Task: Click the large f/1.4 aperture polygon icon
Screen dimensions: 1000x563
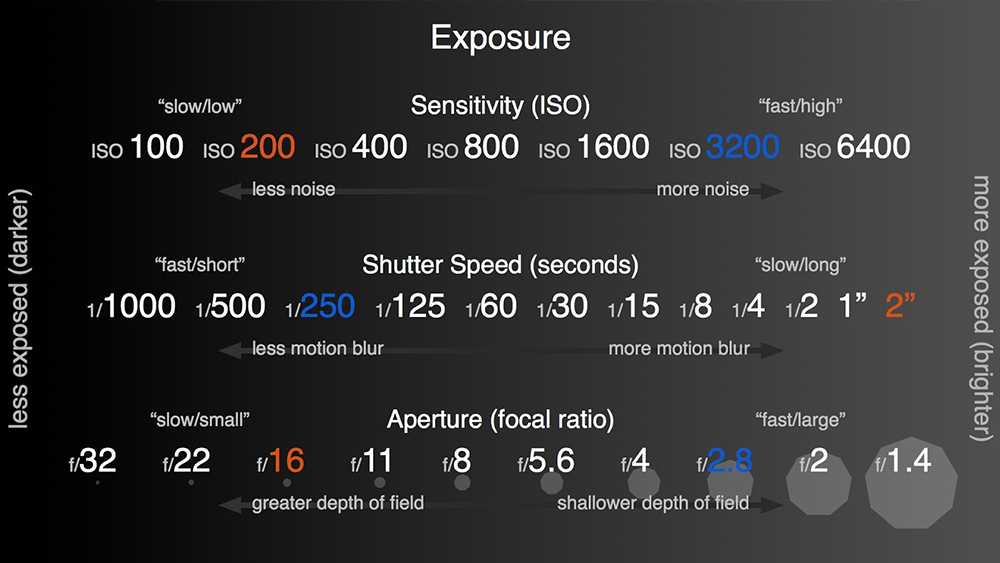Action: click(x=911, y=483)
